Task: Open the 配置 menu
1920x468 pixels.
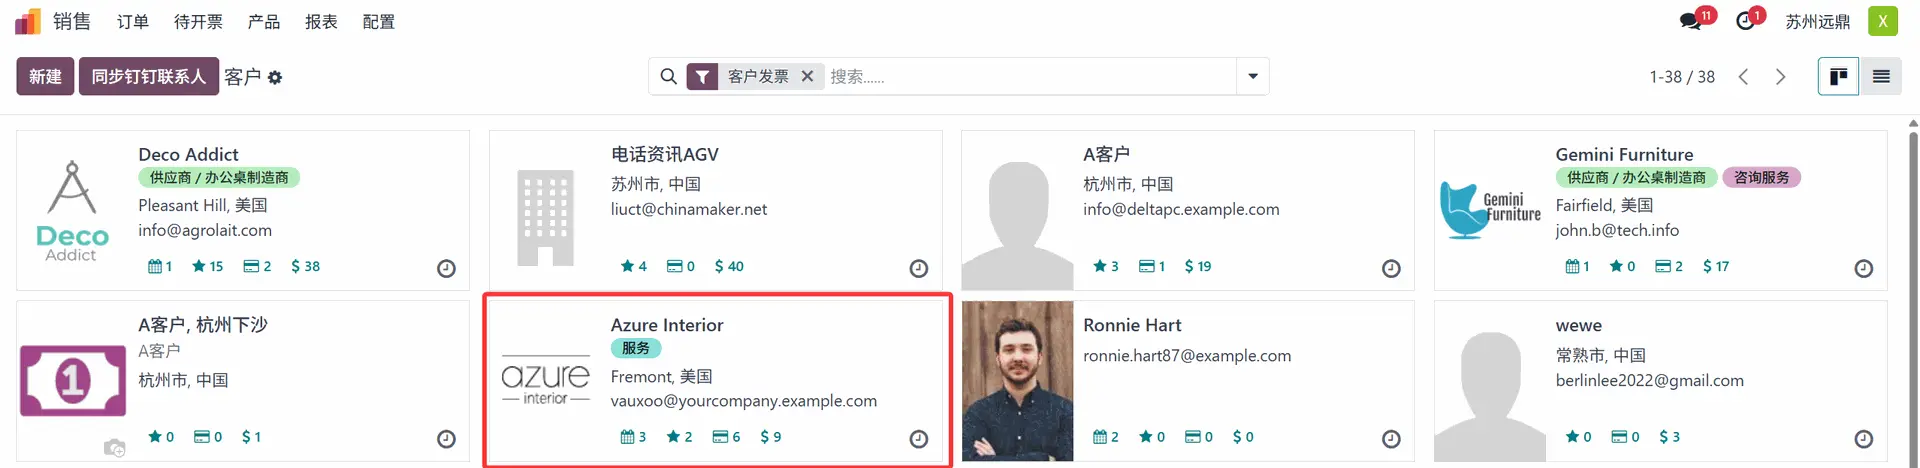Action: [378, 21]
